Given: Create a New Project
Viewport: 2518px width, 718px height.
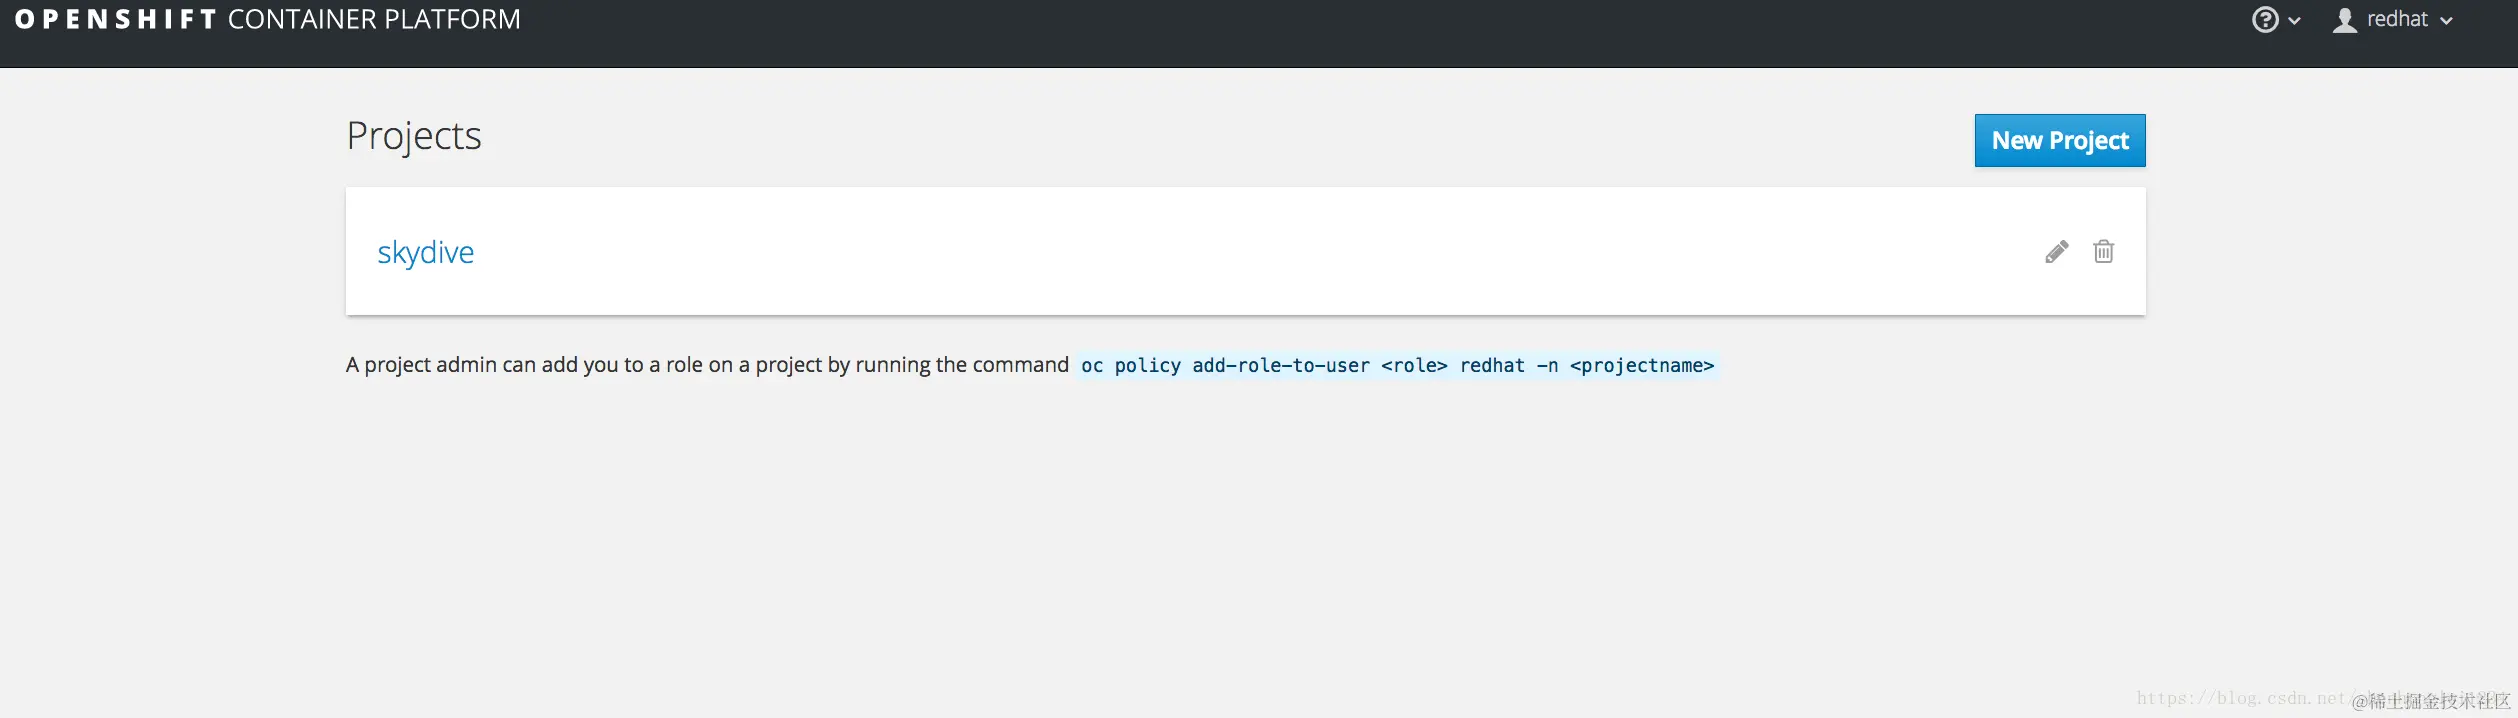Looking at the screenshot, I should coord(2060,141).
